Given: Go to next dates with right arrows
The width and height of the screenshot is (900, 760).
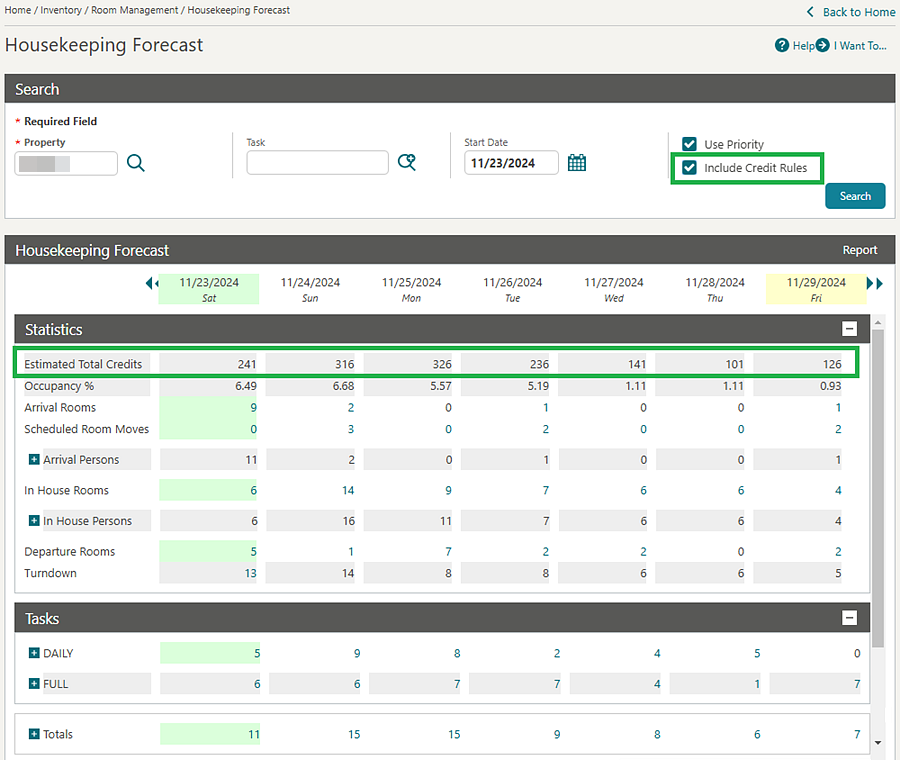Looking at the screenshot, I should tap(874, 283).
